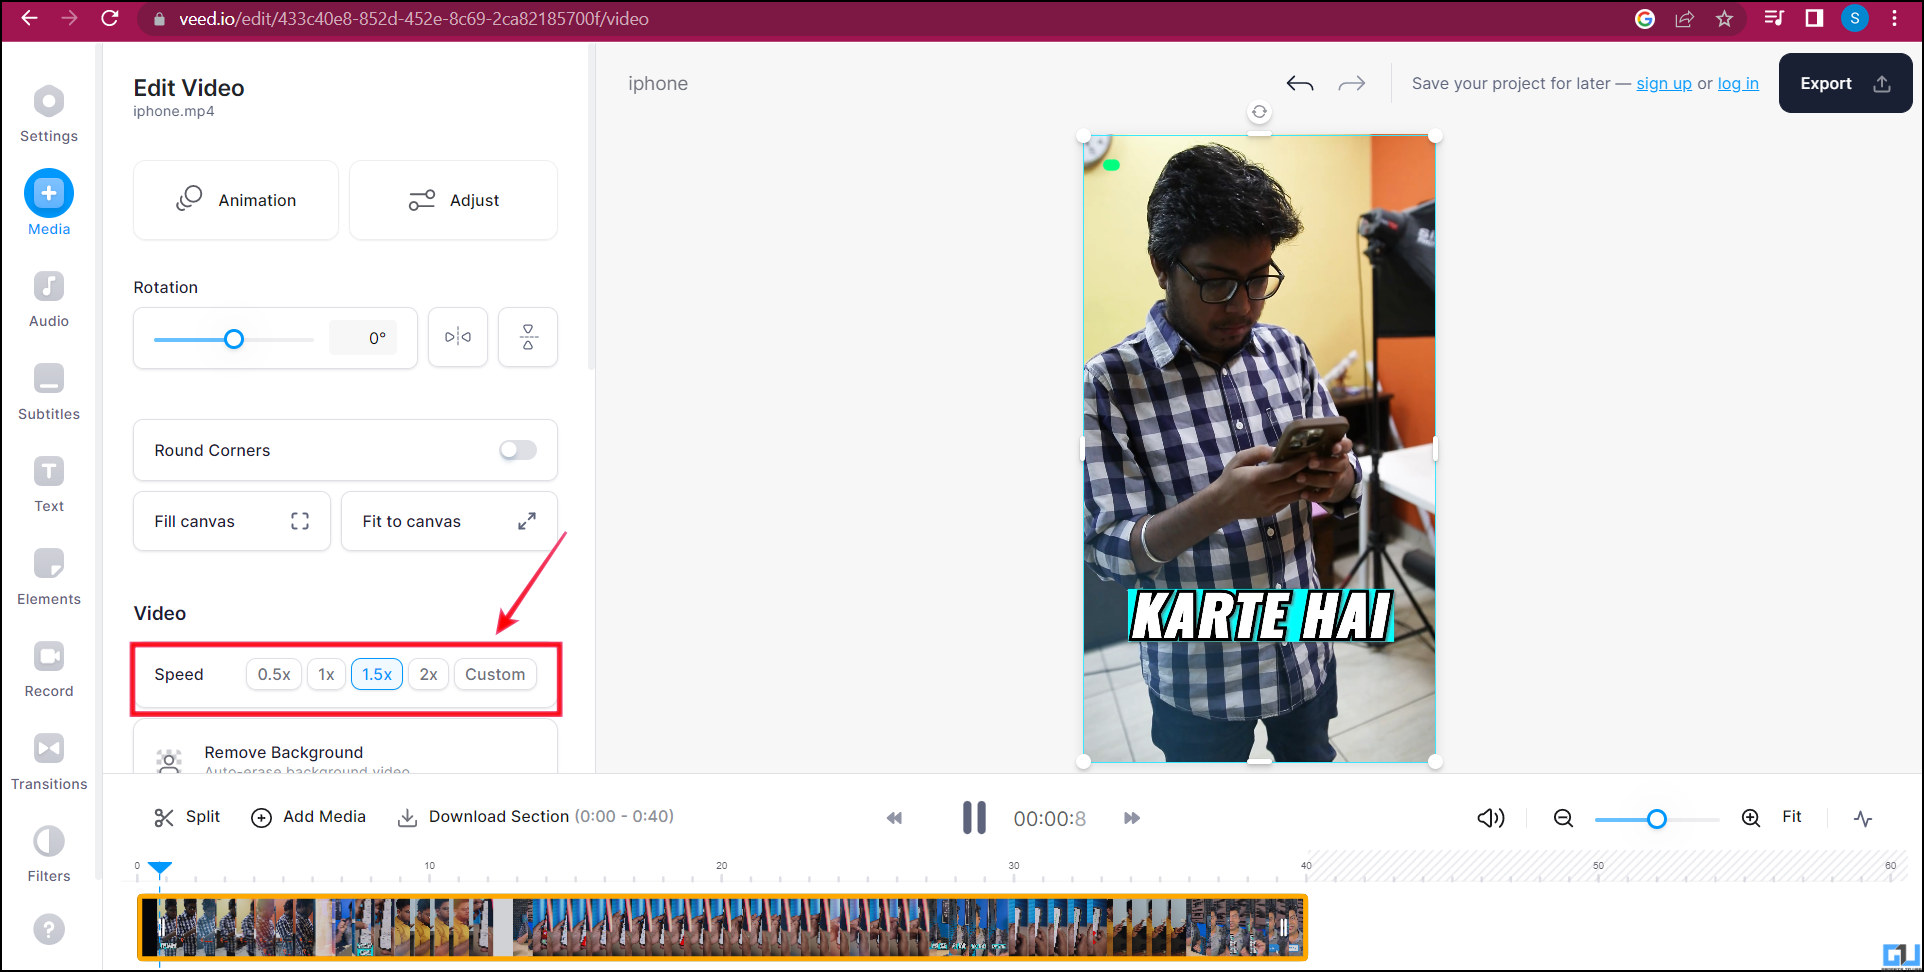The width and height of the screenshot is (1924, 972).
Task: Select the Text tool in the sidebar
Action: 48,480
